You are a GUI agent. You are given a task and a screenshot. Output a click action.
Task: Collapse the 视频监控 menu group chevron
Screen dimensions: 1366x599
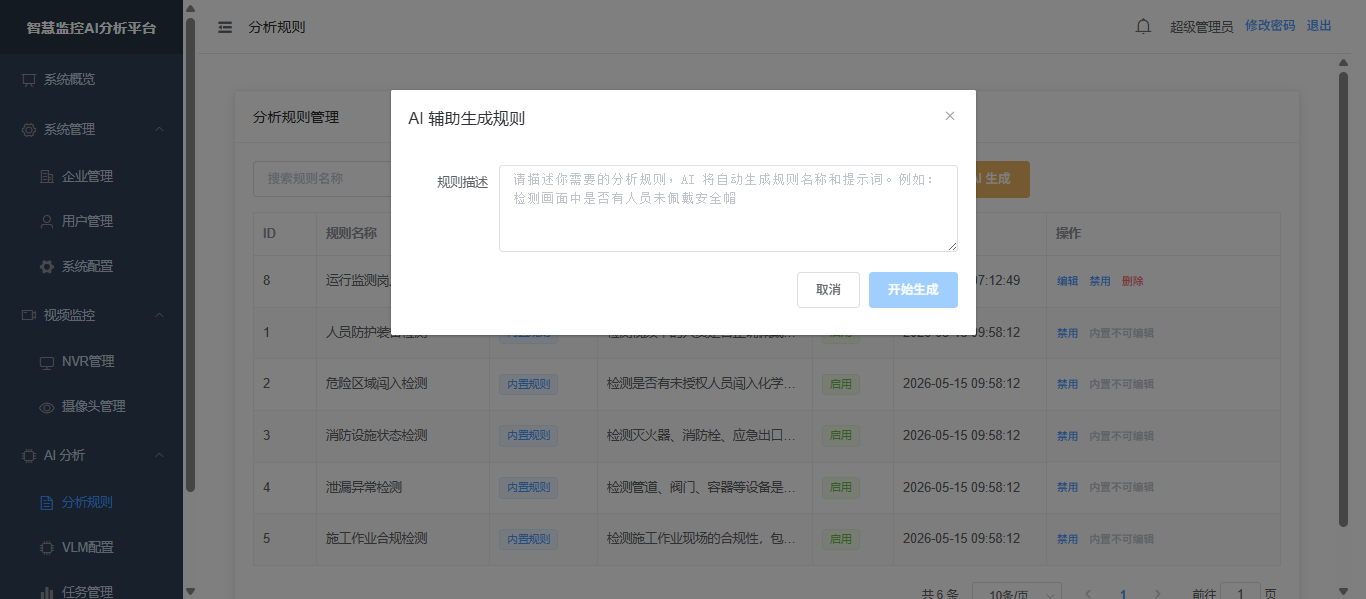click(x=160, y=315)
